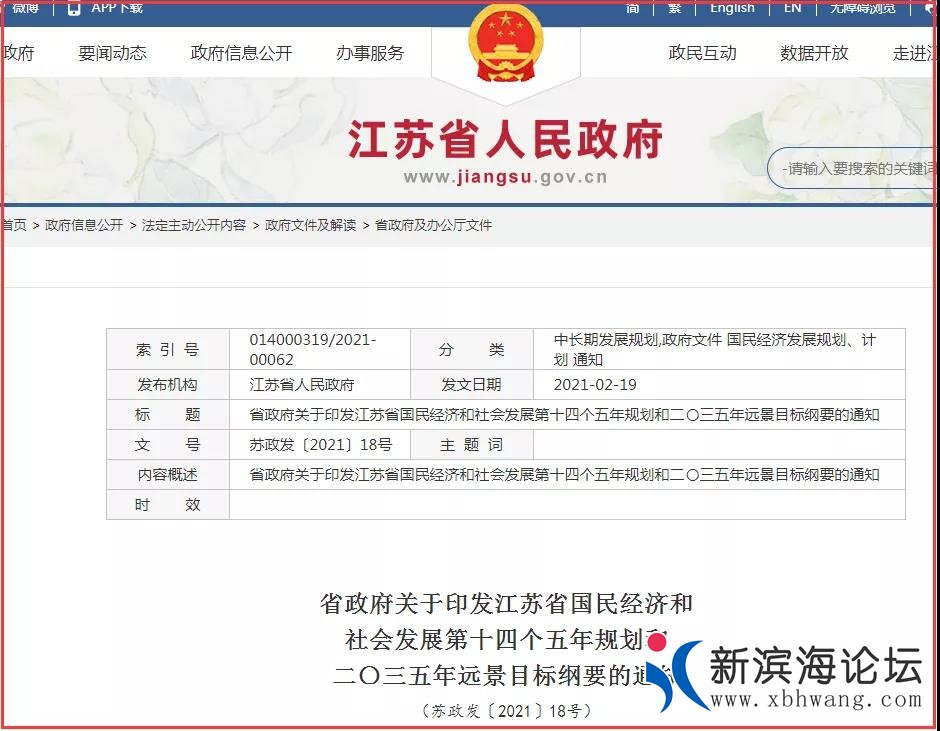Image resolution: width=940 pixels, height=731 pixels.
Task: Click the EN language link
Action: tap(792, 8)
